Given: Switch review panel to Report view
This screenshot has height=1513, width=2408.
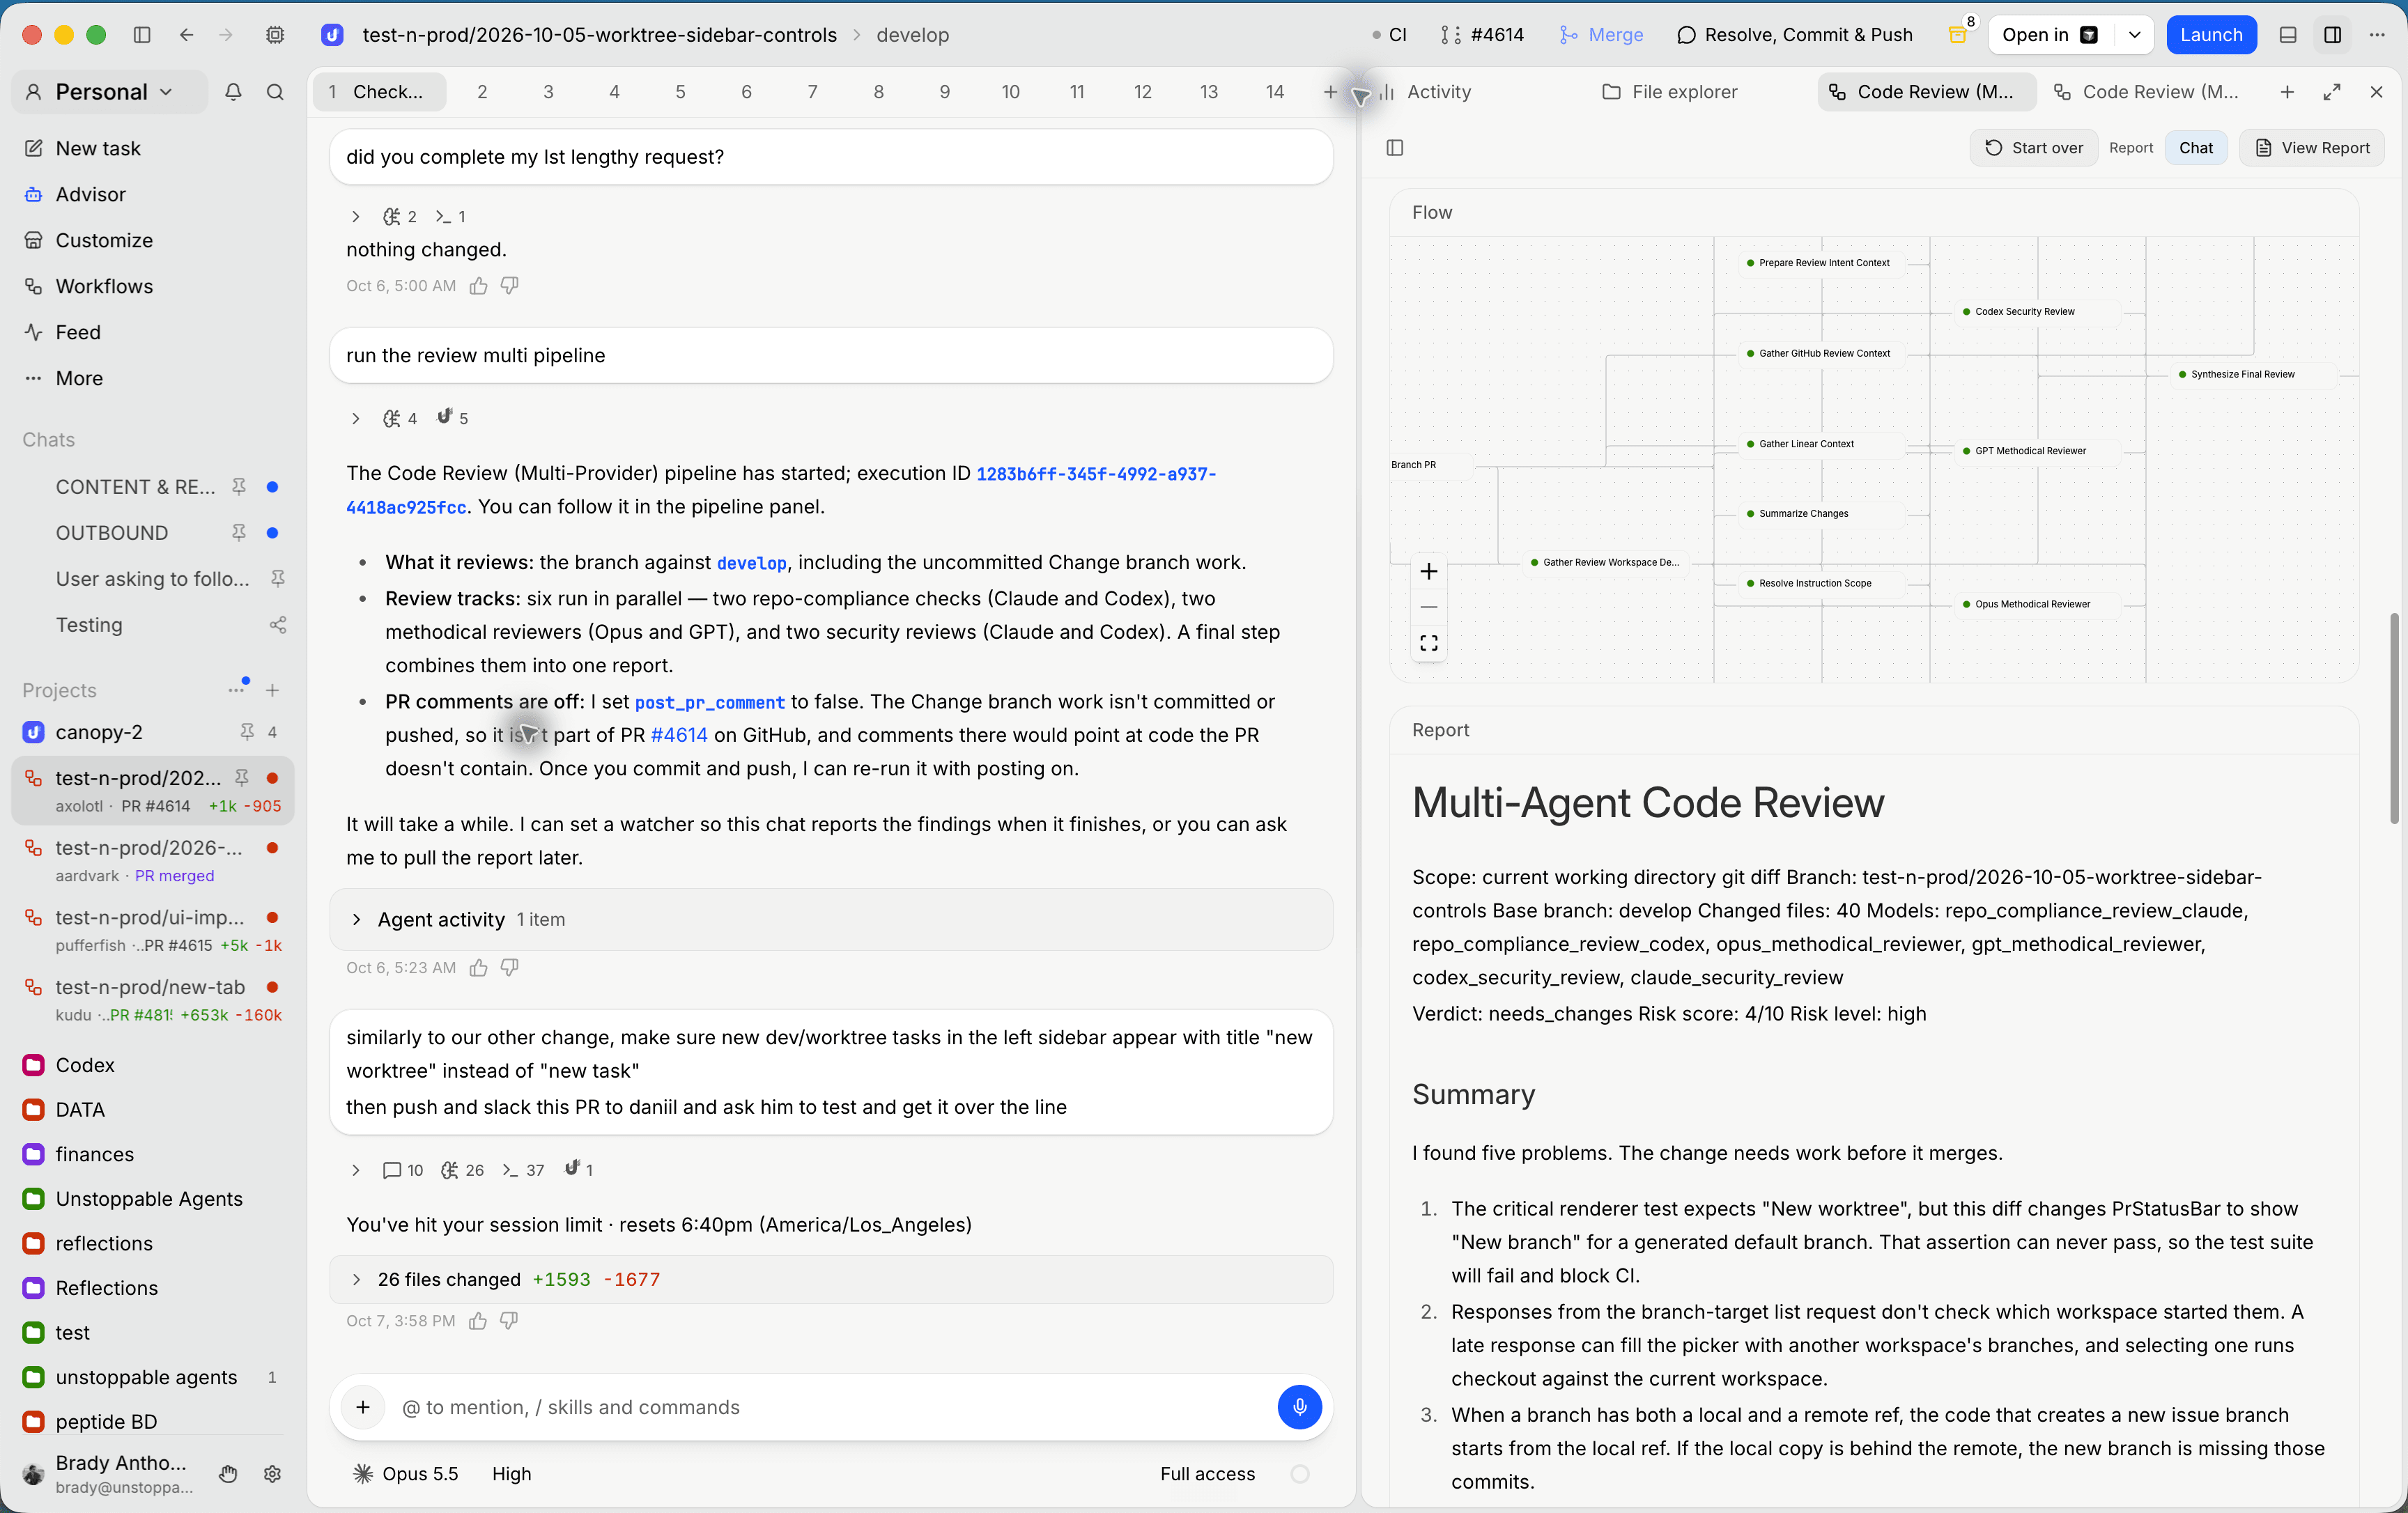Looking at the screenshot, I should tap(2130, 148).
